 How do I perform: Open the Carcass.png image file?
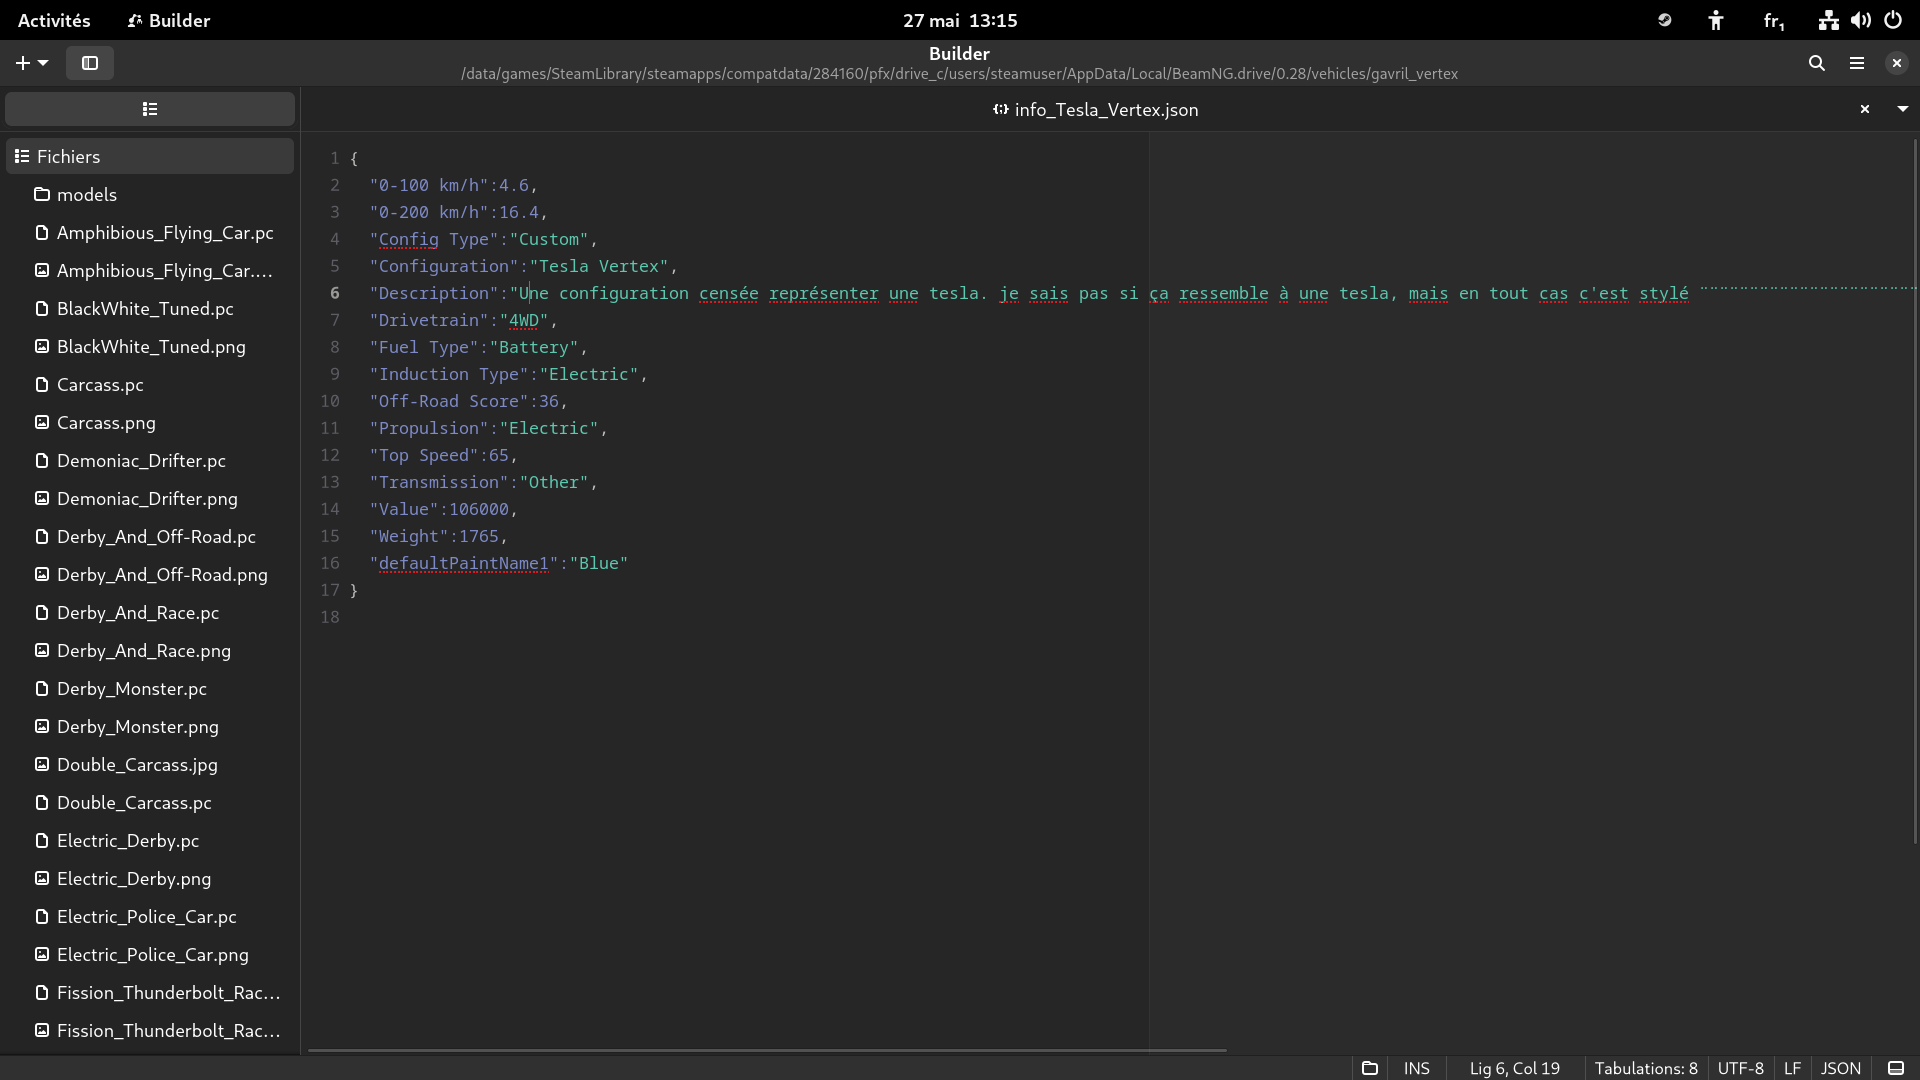(x=105, y=423)
